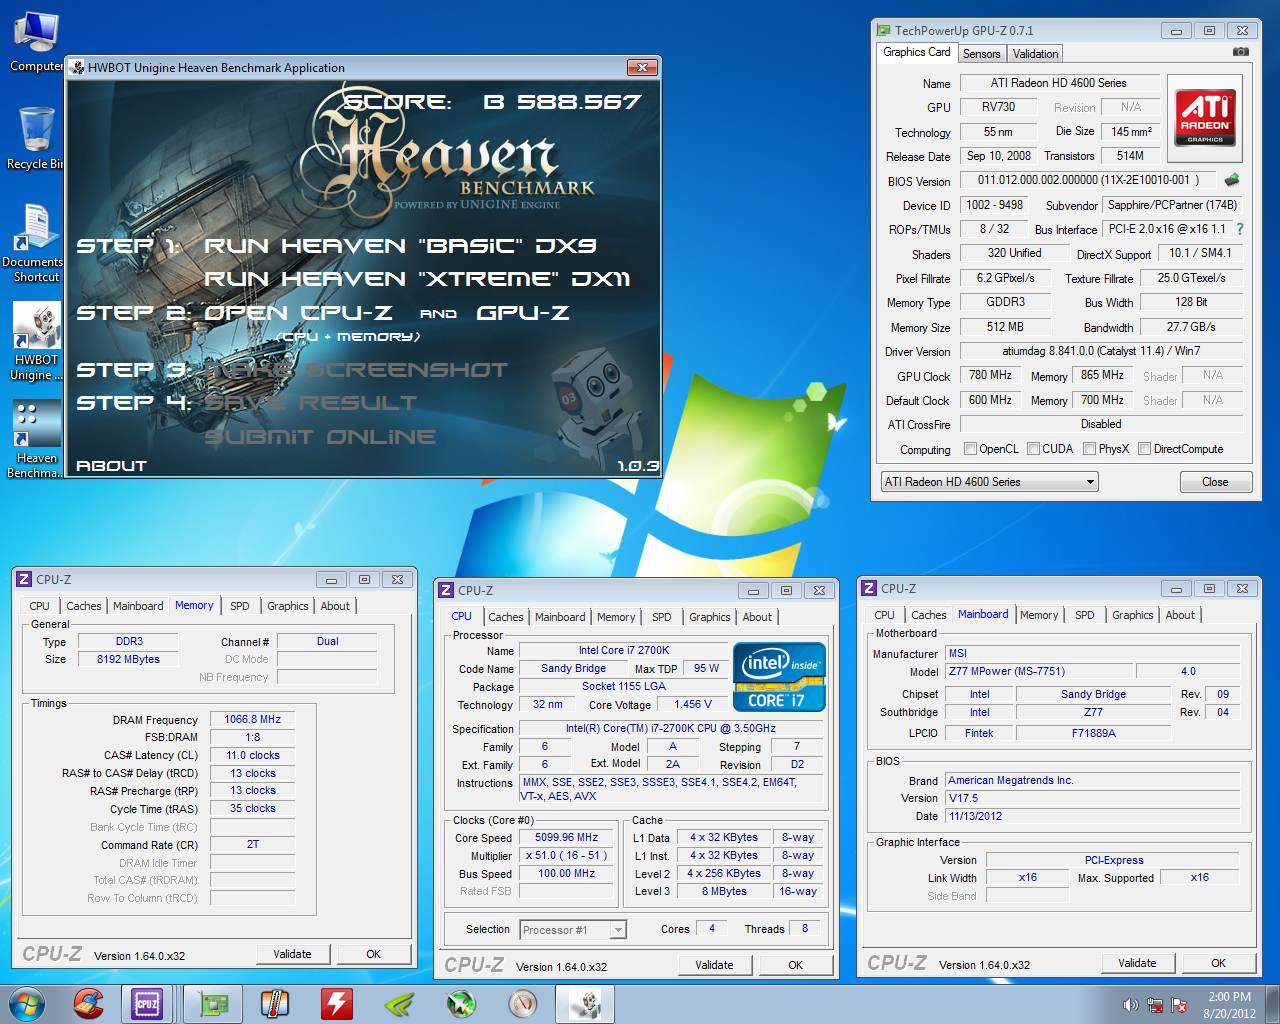Viewport: 1280px width, 1024px height.
Task: Click the Driver Version field in GPU-Z
Action: [x=1101, y=351]
